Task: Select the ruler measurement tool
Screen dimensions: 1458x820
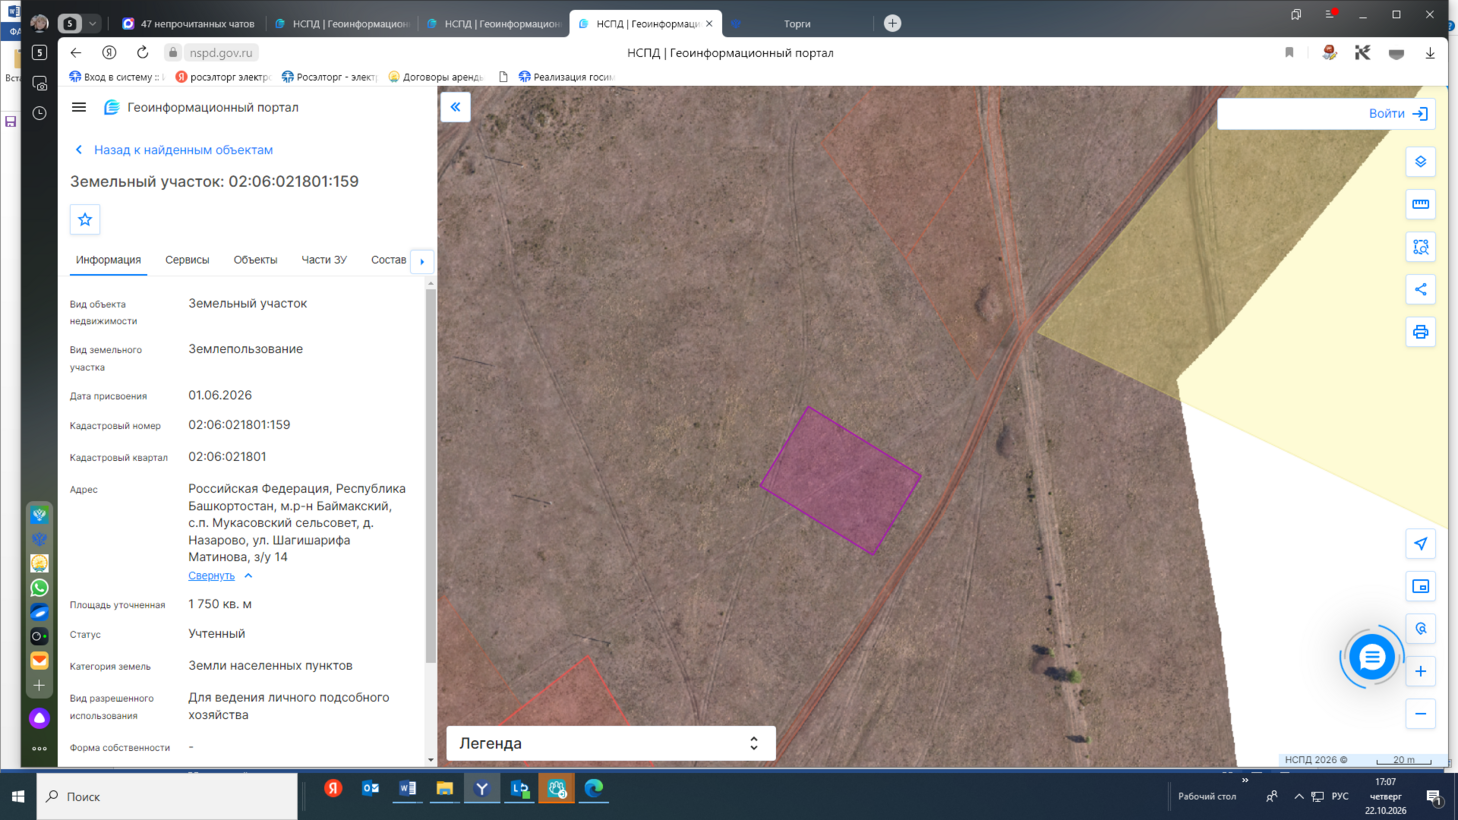Action: coord(1420,204)
